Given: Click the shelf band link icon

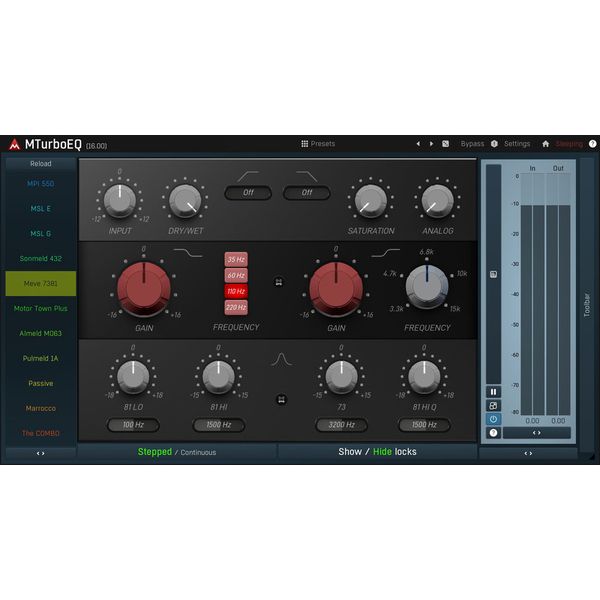Looking at the screenshot, I should tap(279, 282).
